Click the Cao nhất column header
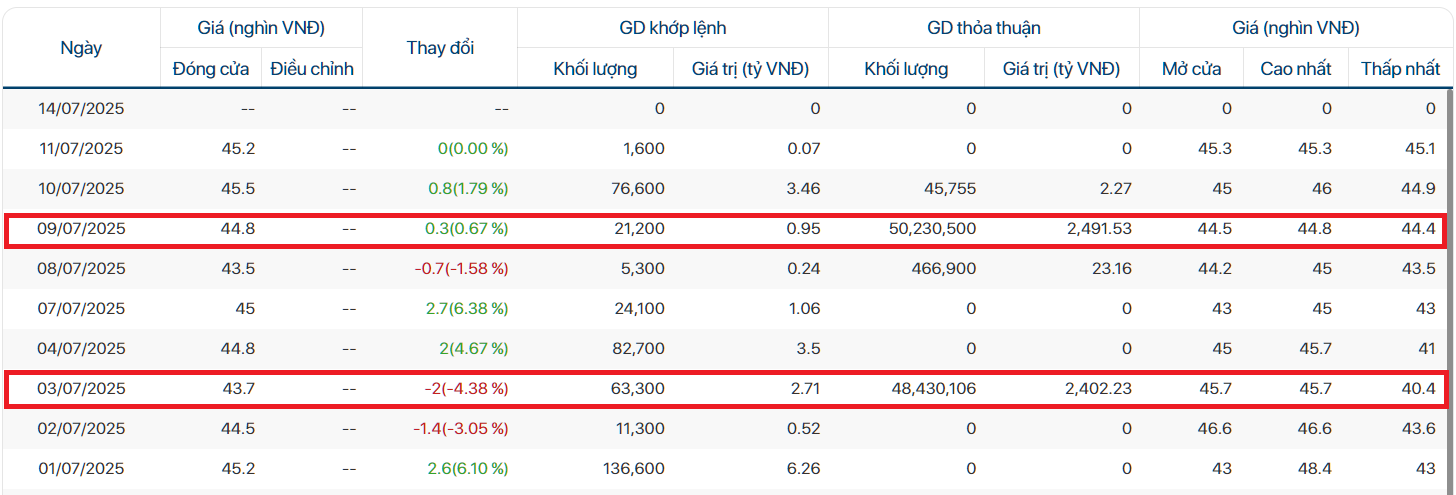 (1297, 69)
